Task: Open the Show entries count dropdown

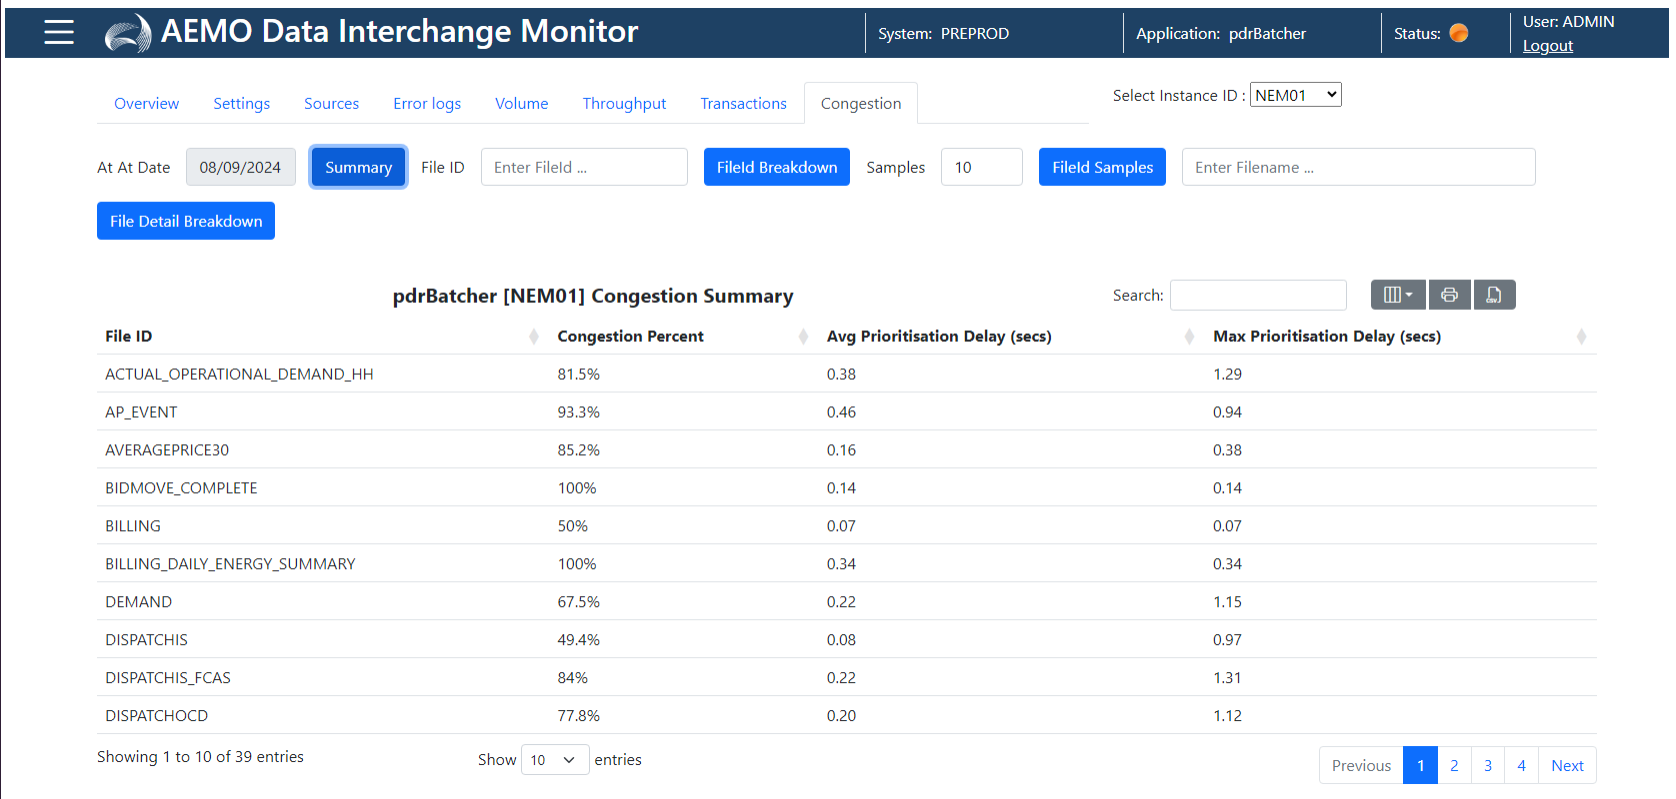Action: point(555,760)
